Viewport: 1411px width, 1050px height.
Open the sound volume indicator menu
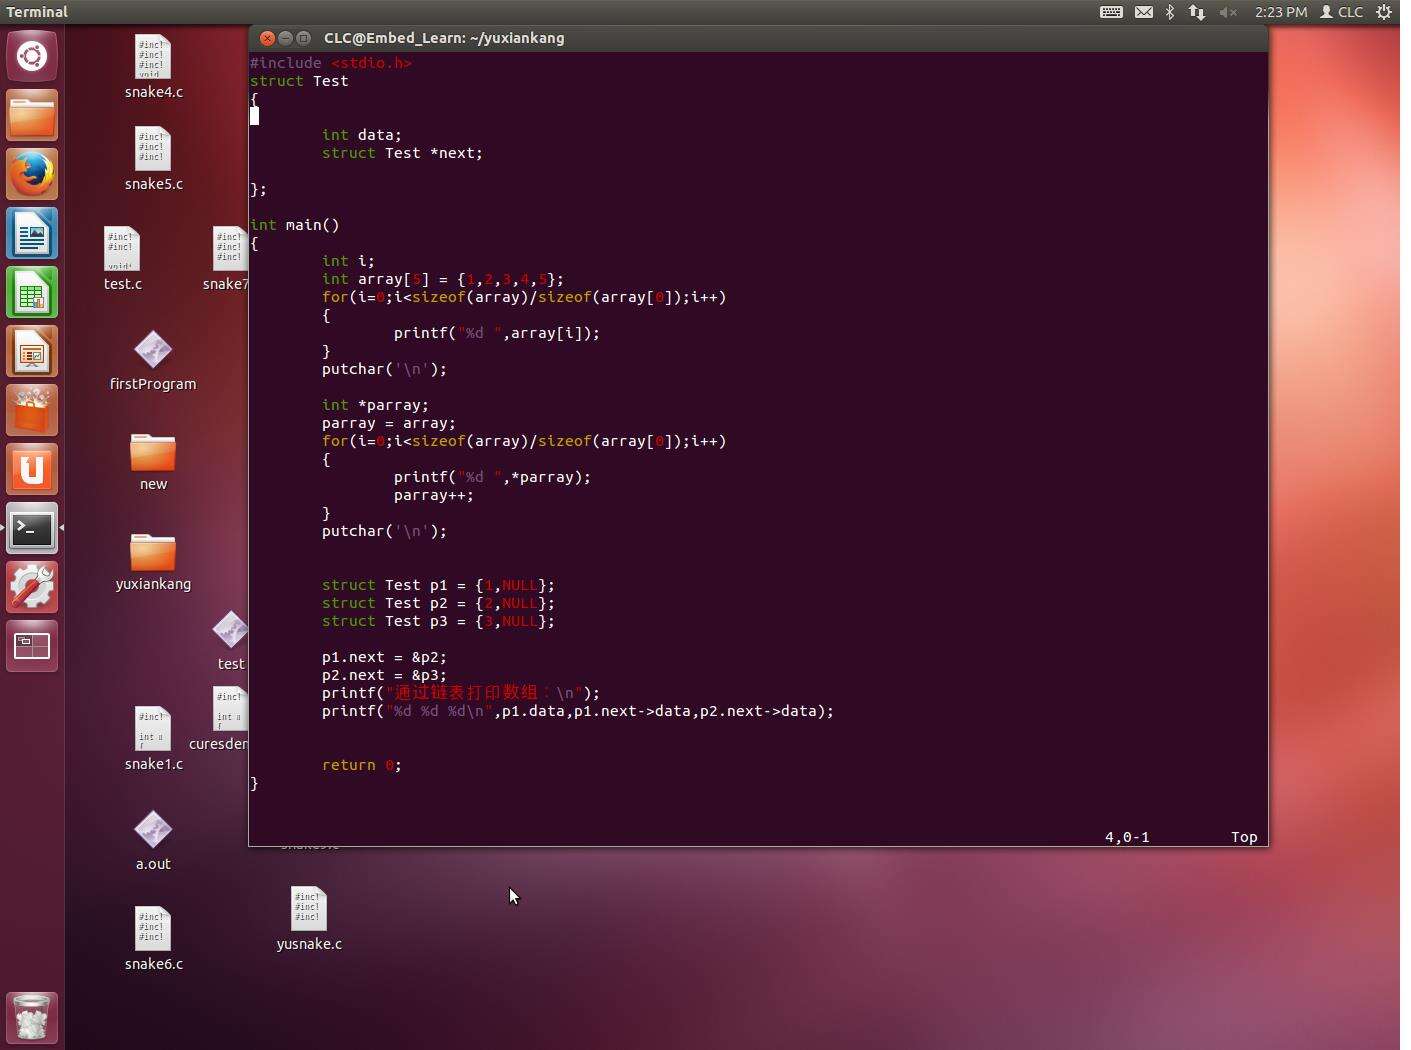coord(1228,12)
